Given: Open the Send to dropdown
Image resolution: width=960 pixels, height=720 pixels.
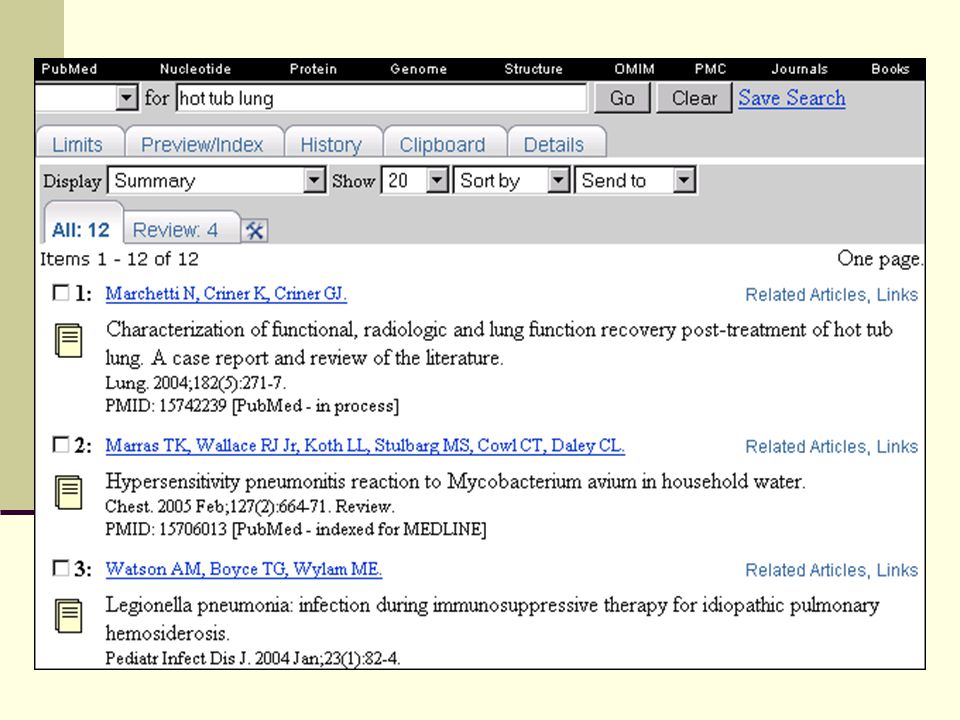Looking at the screenshot, I should [x=635, y=181].
